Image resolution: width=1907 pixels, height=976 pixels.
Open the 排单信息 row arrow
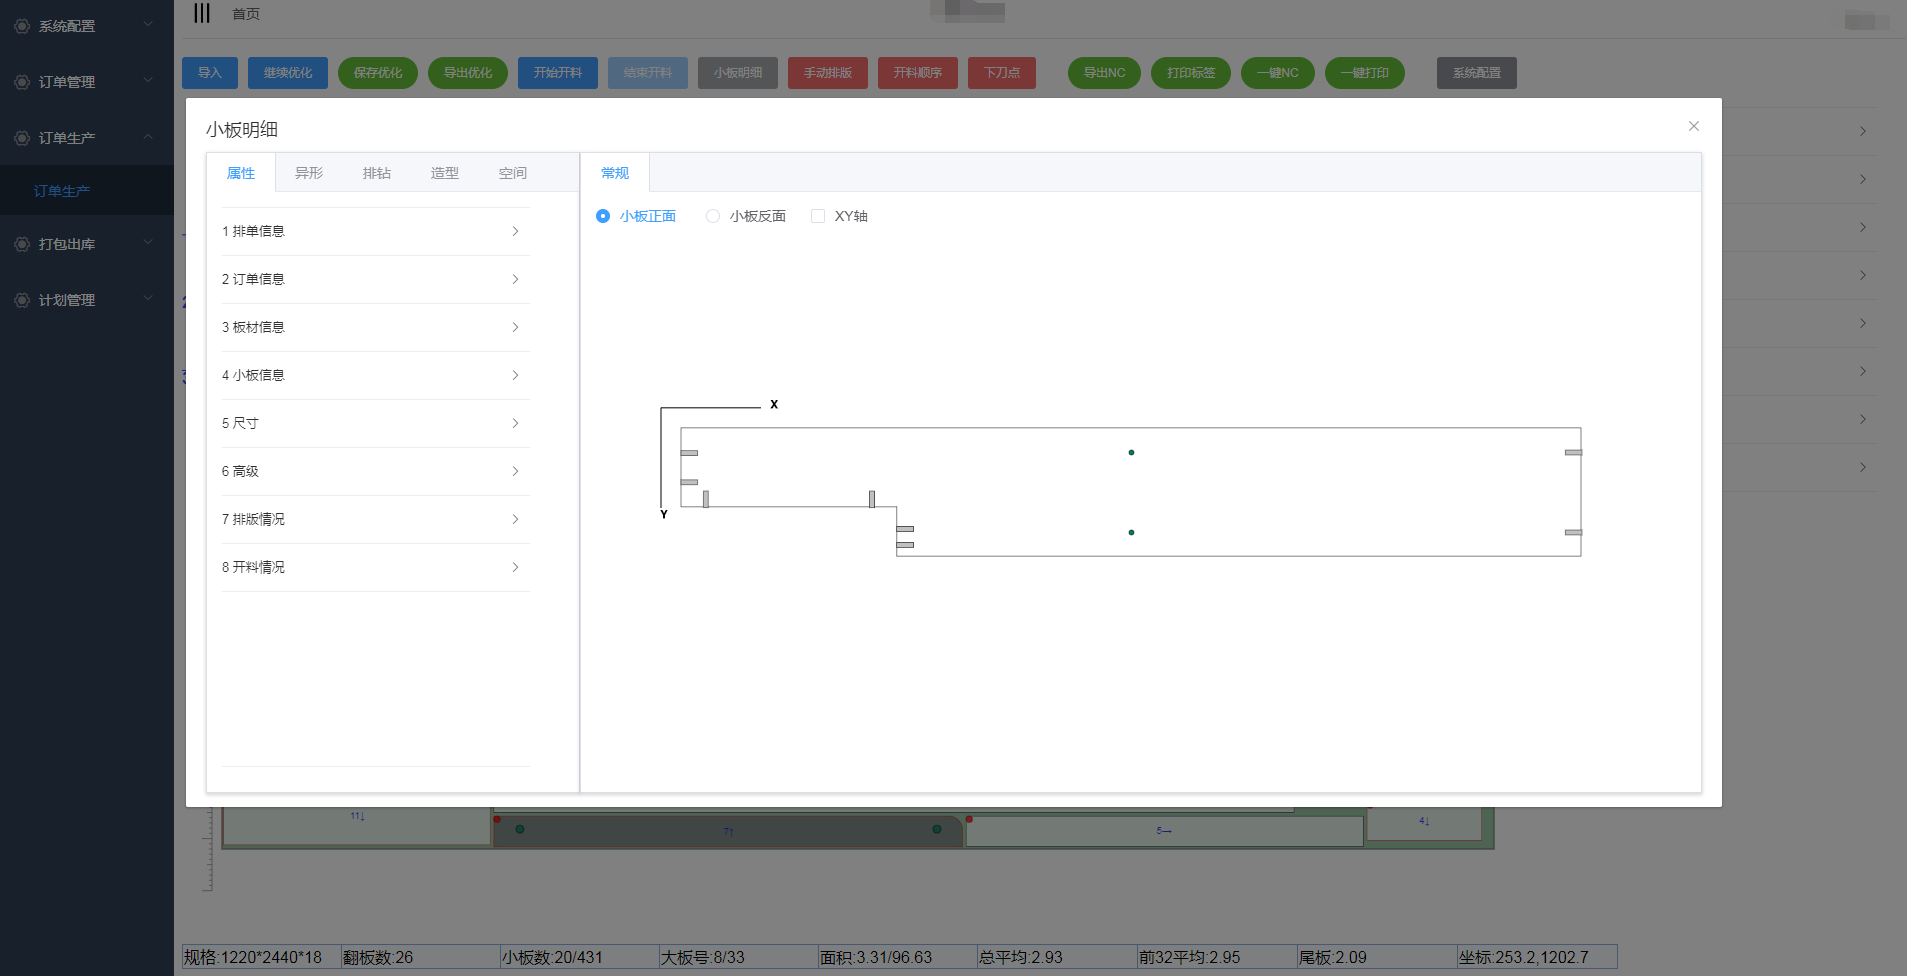[x=515, y=231]
